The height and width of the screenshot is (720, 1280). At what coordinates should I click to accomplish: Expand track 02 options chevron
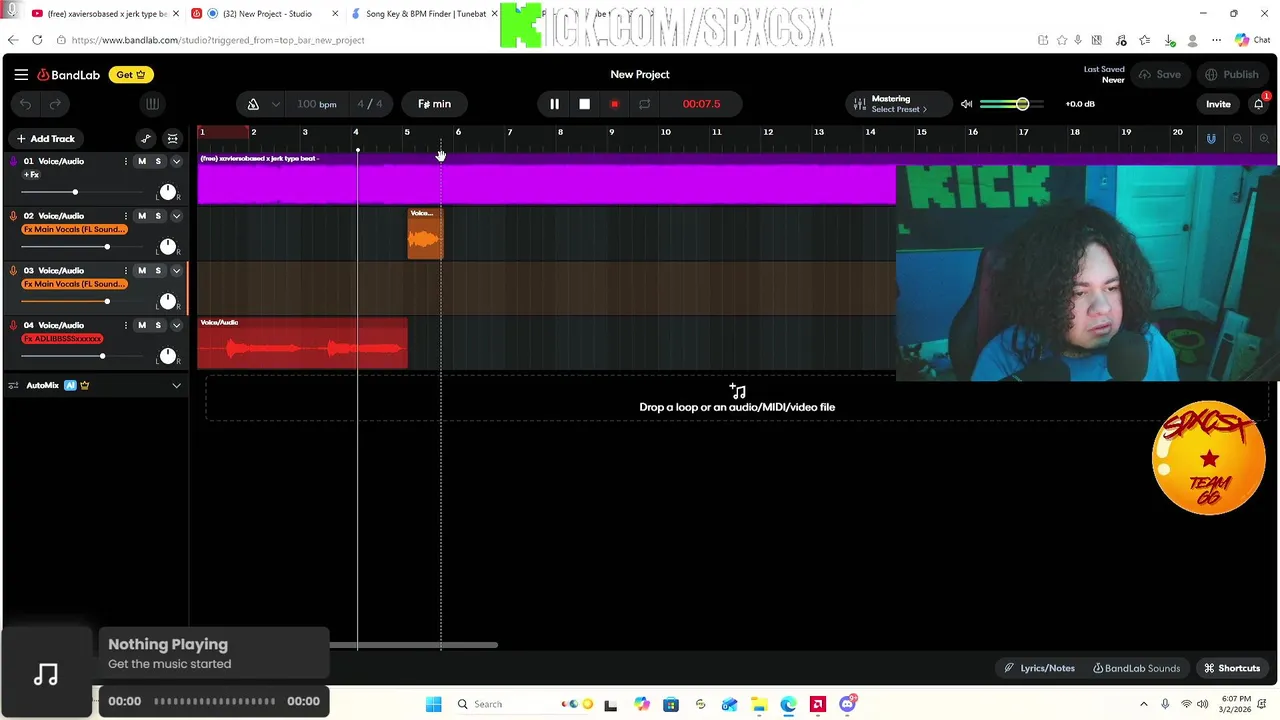coord(176,216)
